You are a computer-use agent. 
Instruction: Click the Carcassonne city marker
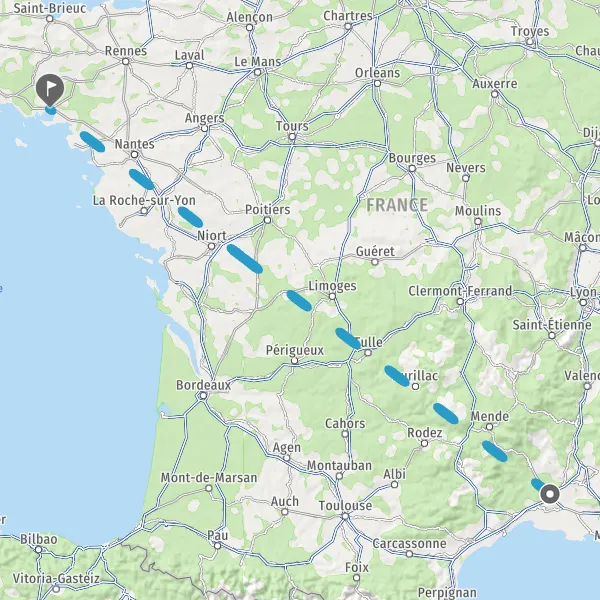coord(409,554)
